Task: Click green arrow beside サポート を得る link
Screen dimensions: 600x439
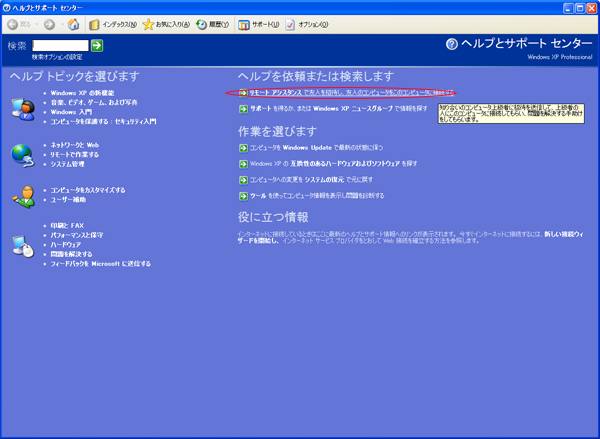Action: (243, 109)
